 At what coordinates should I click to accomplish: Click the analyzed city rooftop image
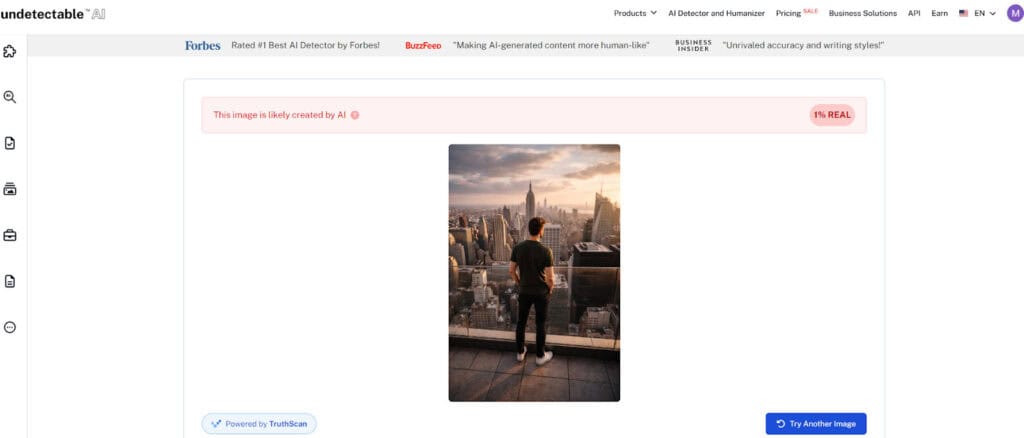(534, 272)
